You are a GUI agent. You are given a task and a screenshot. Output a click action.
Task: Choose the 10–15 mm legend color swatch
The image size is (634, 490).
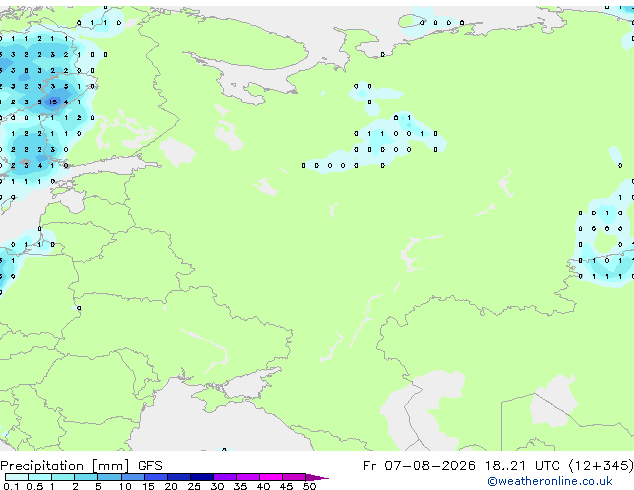132,477
